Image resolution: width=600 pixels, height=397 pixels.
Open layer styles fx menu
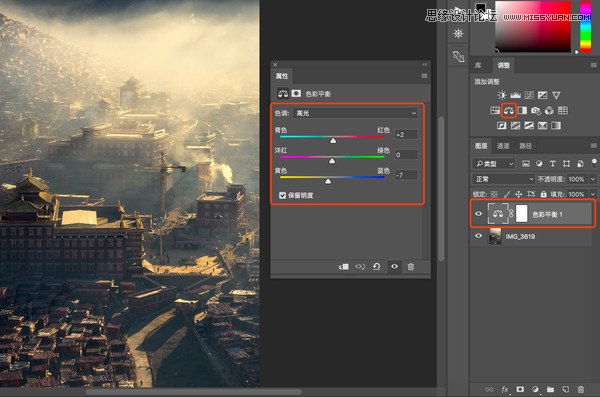pos(505,389)
